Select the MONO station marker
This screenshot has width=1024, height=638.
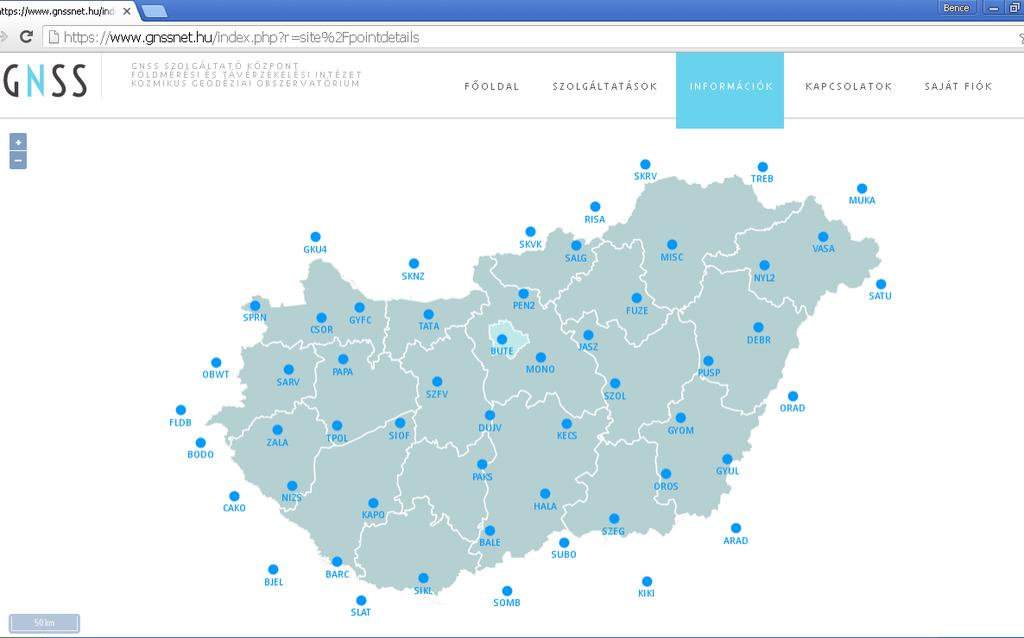point(541,358)
